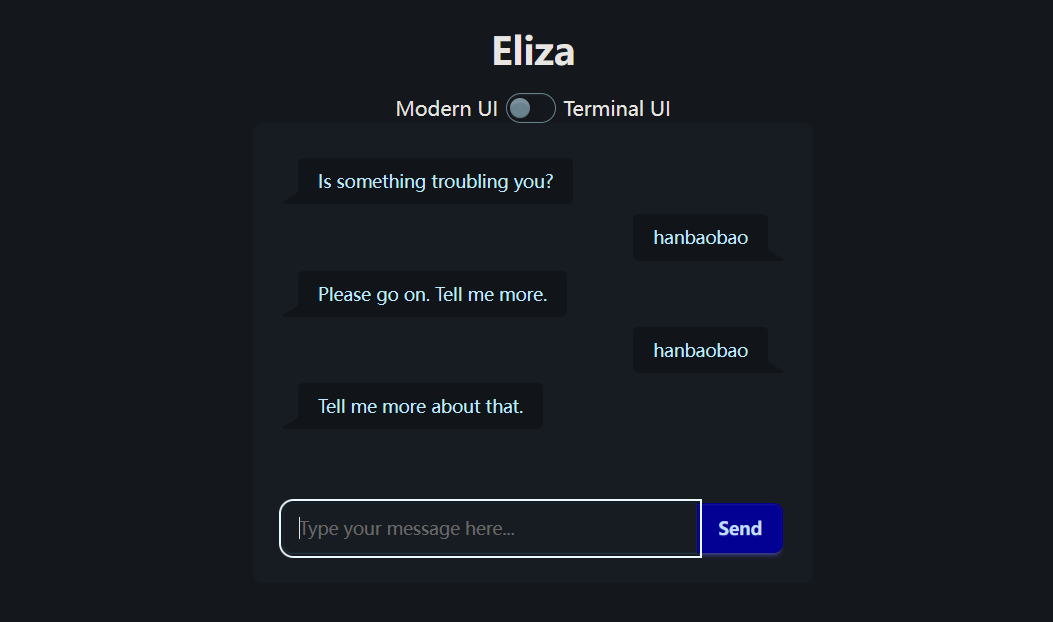Click the "Terminal UI" label

click(617, 109)
